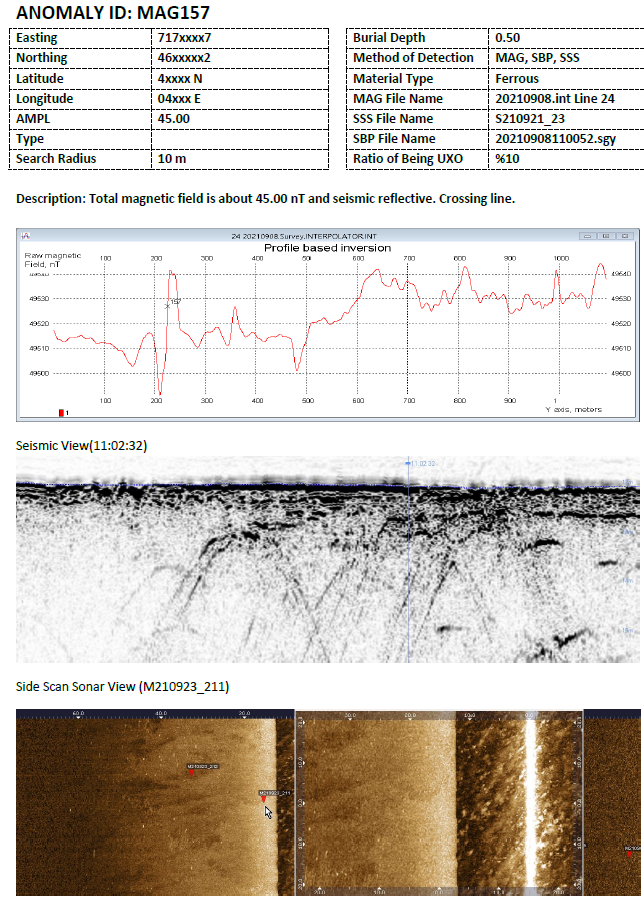Click MAG file name '20210908.int Line 24'

(x=555, y=98)
